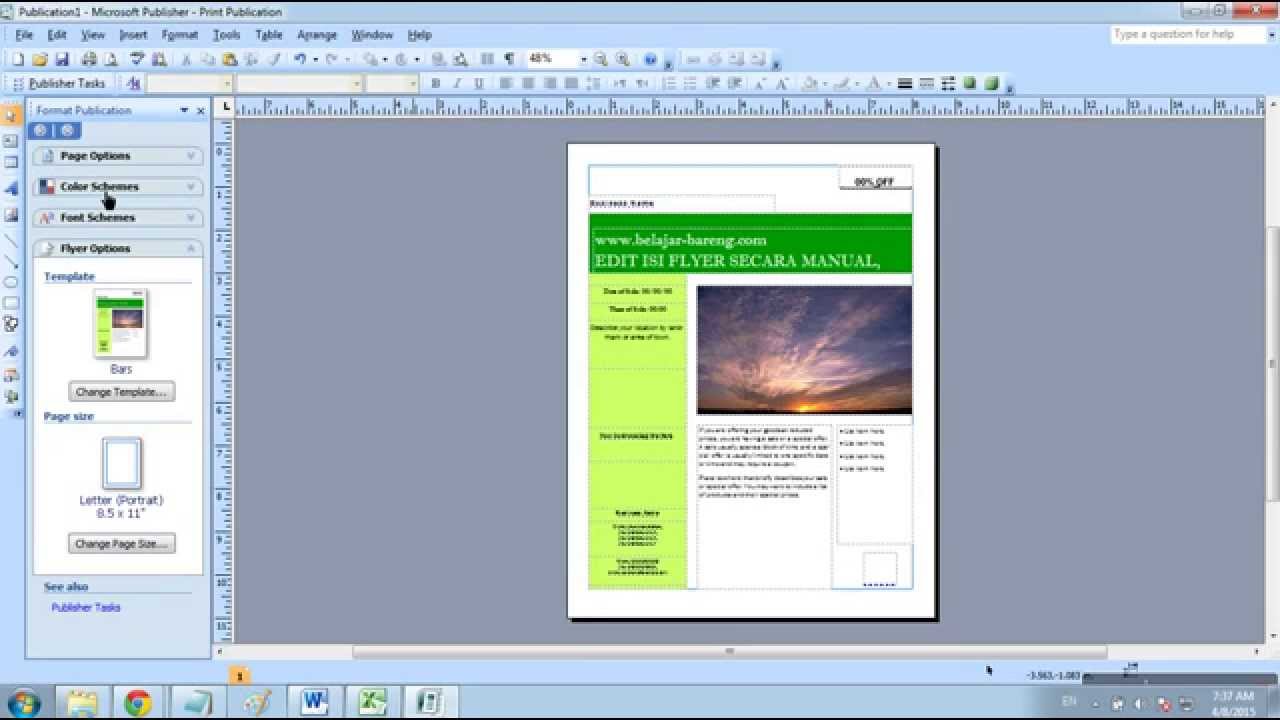Collapse the Flyer Options section
The height and width of the screenshot is (720, 1280).
click(118, 248)
